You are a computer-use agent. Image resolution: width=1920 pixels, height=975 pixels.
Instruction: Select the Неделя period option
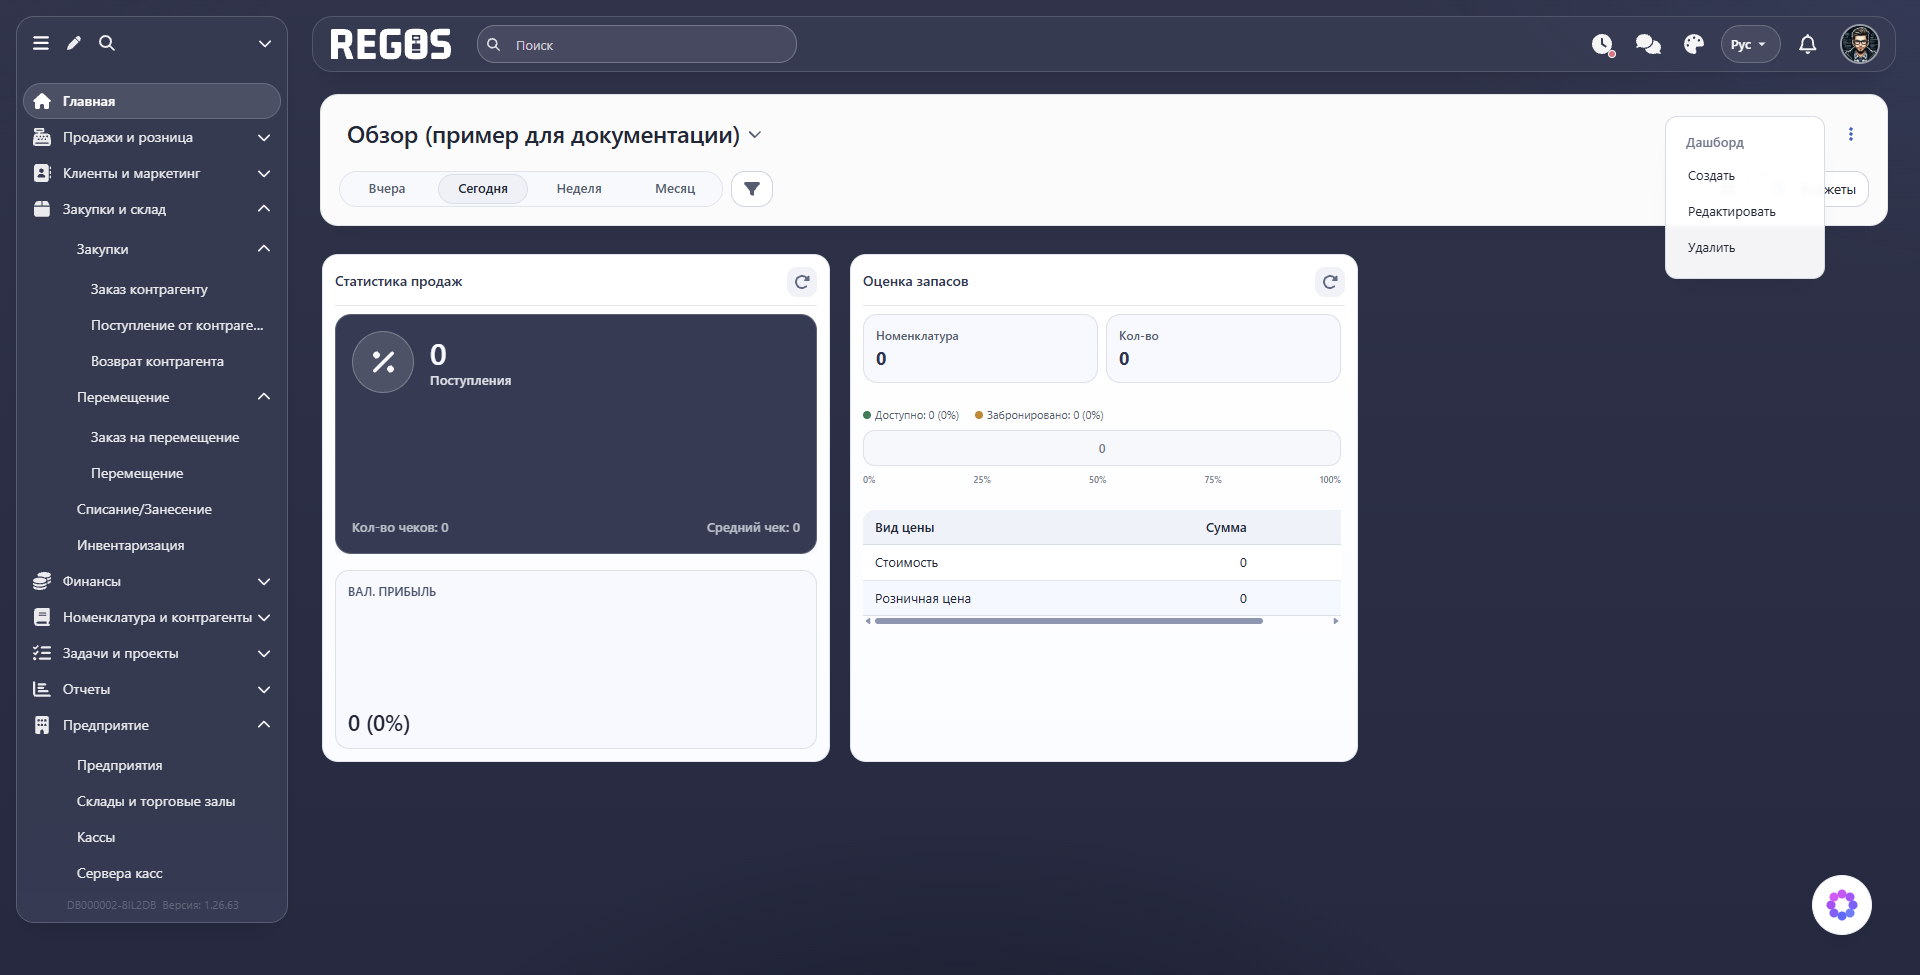coord(579,189)
